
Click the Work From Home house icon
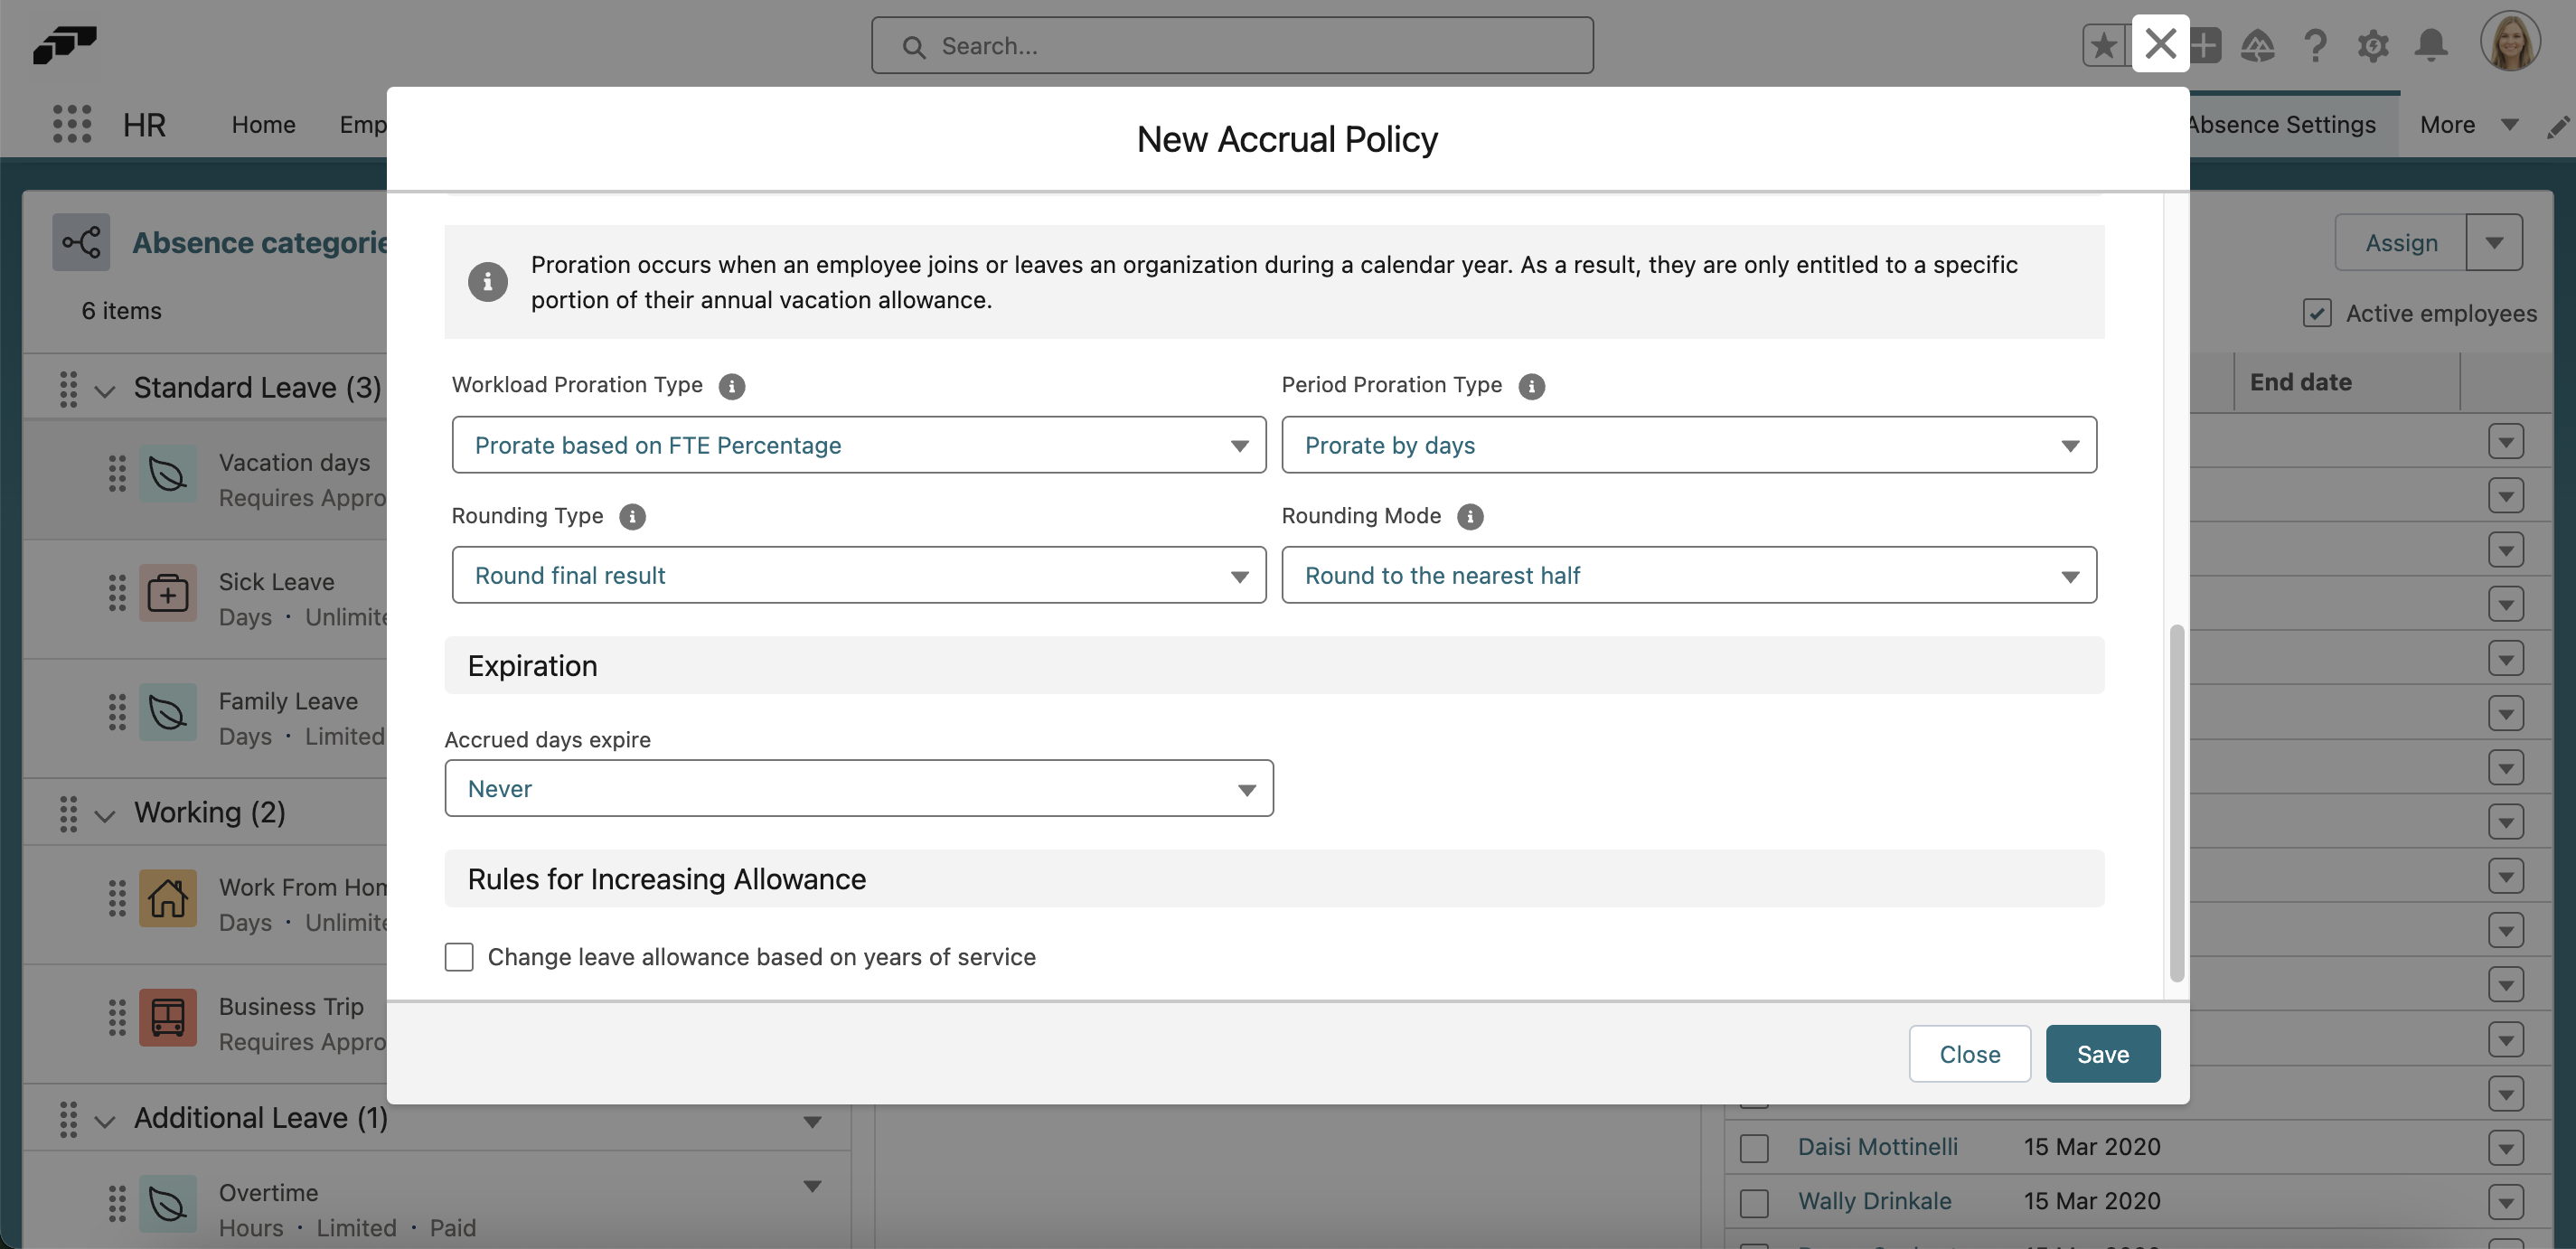pyautogui.click(x=168, y=898)
